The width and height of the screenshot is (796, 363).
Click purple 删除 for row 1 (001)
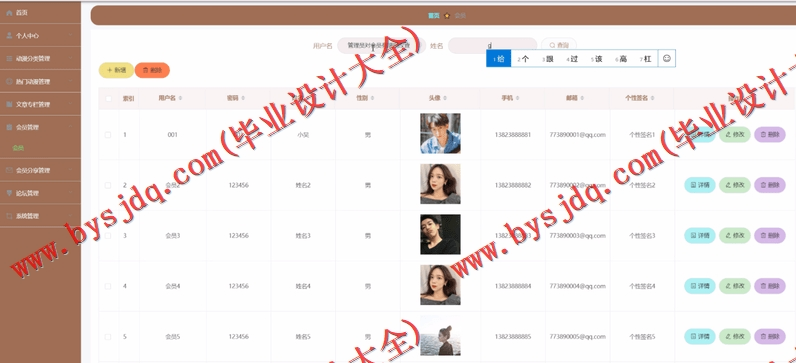click(770, 135)
